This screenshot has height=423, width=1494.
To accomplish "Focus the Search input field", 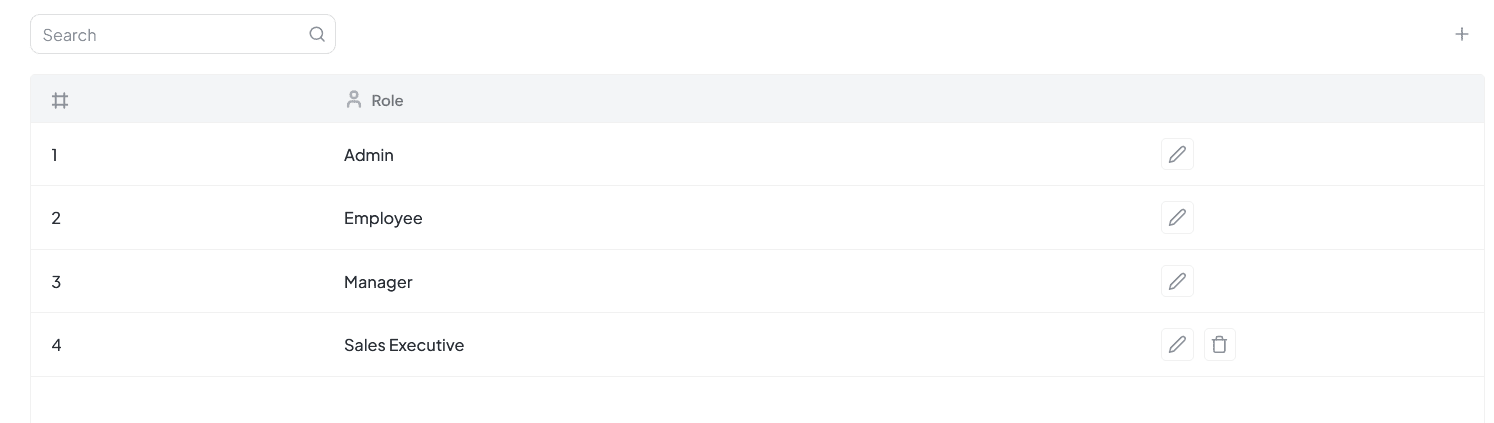I will pyautogui.click(x=172, y=35).
